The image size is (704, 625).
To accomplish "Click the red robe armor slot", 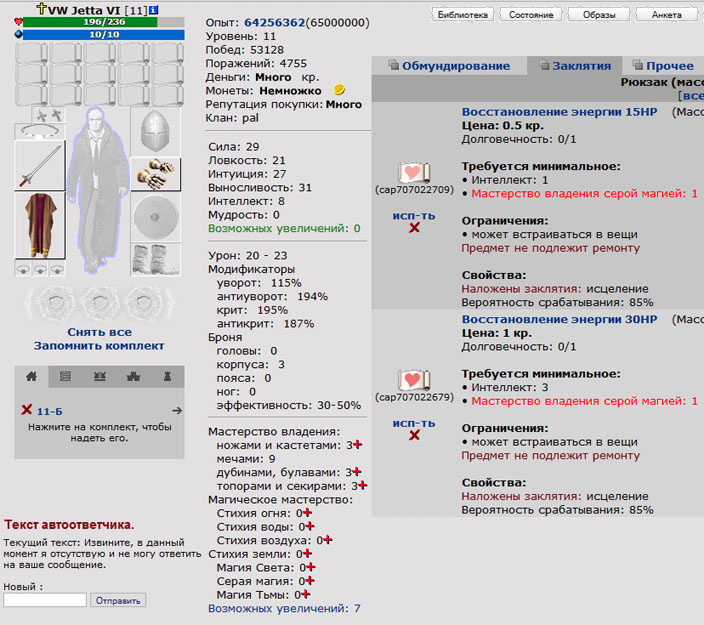I will (x=40, y=226).
